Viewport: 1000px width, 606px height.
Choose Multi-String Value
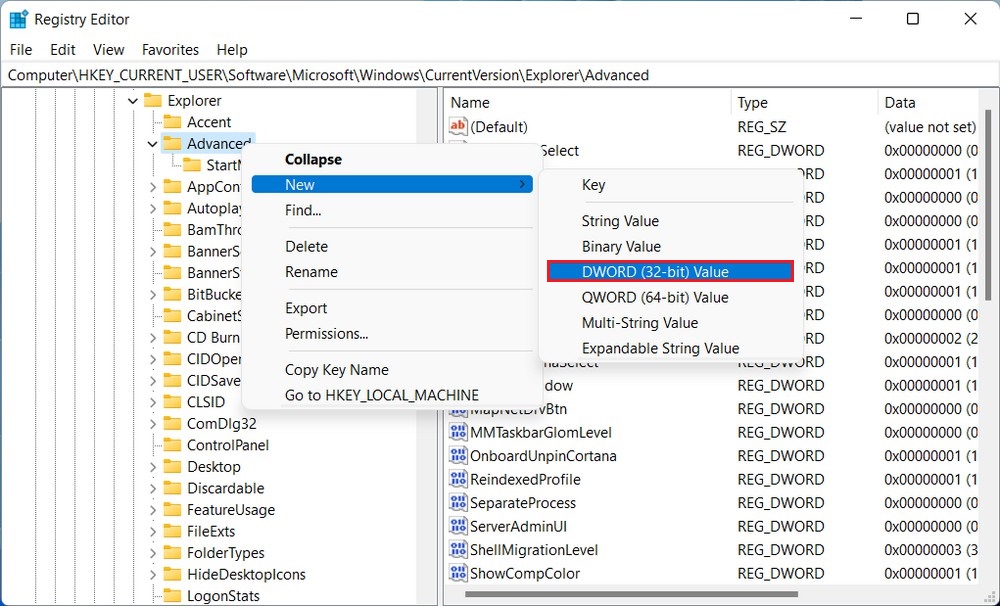pos(670,323)
